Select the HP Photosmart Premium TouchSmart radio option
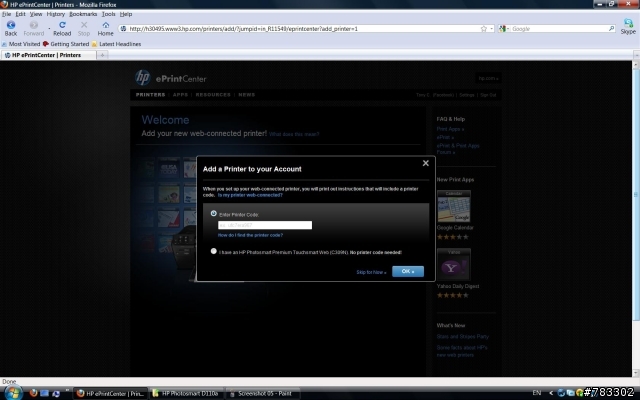This screenshot has width=640, height=400. tap(213, 251)
